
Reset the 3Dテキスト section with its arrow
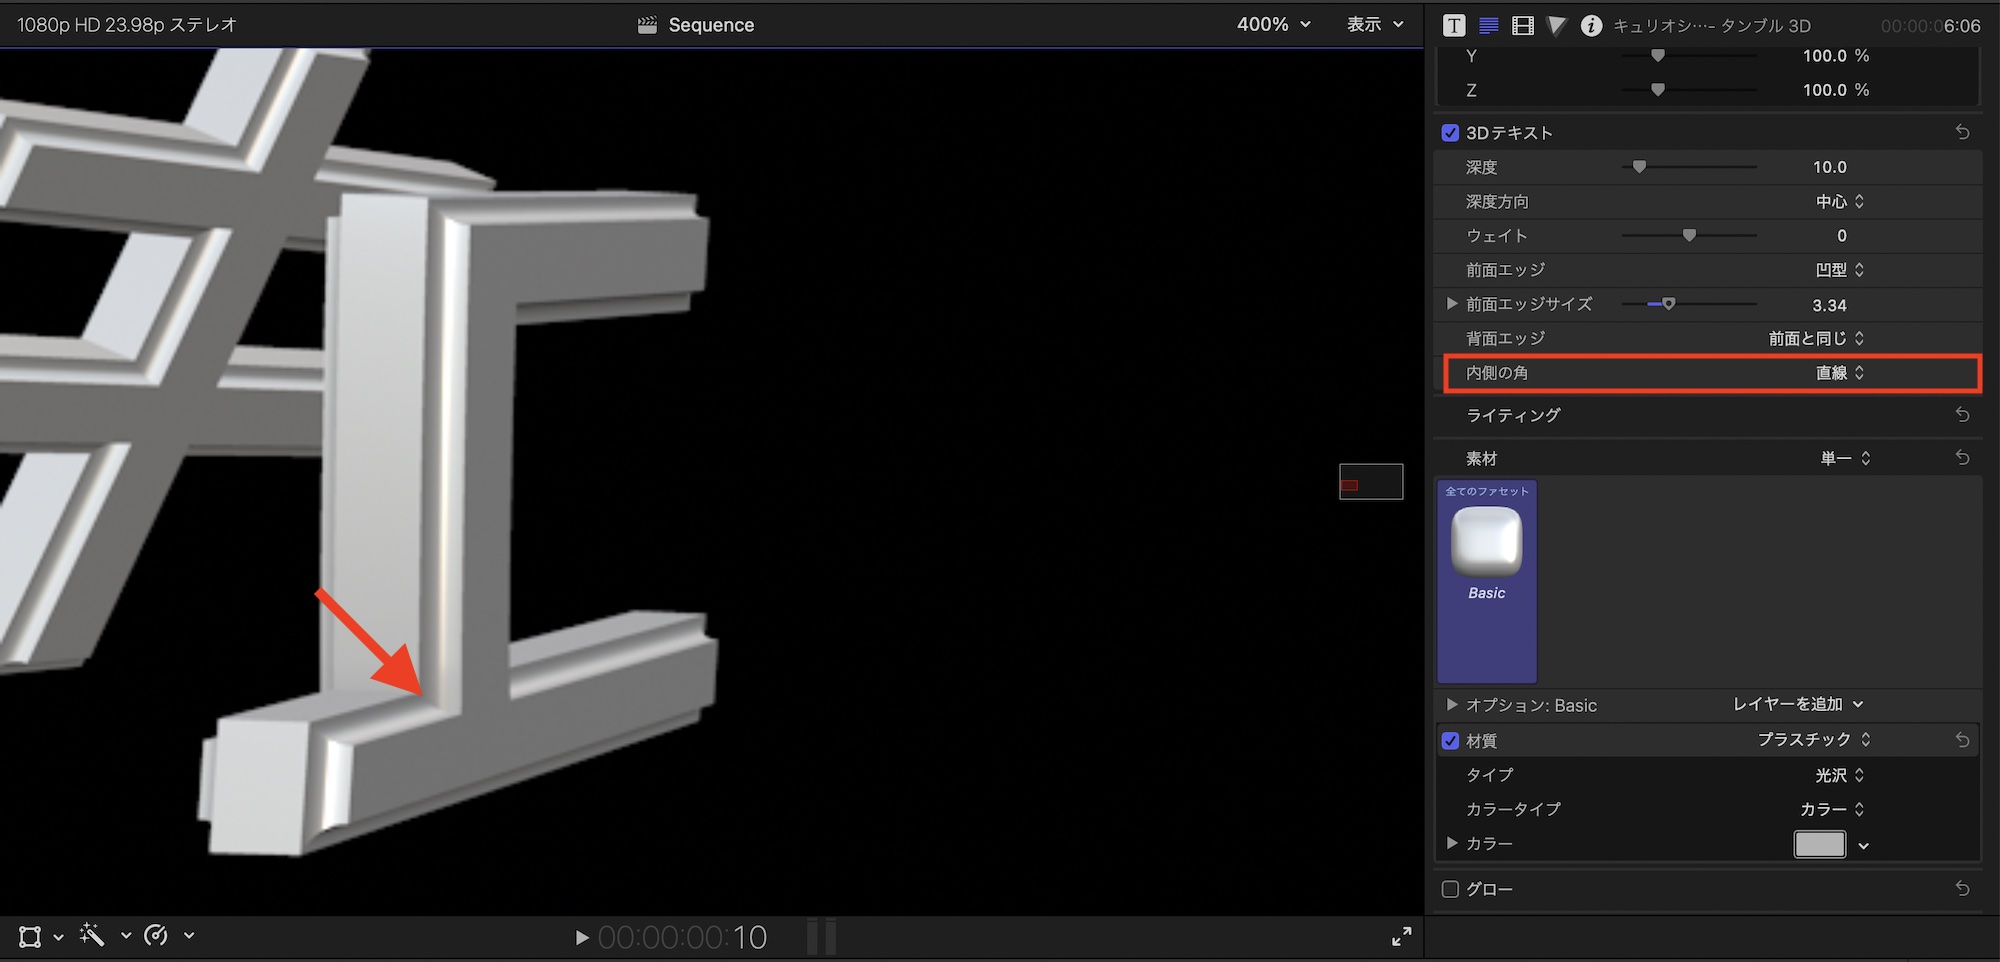(x=1962, y=133)
